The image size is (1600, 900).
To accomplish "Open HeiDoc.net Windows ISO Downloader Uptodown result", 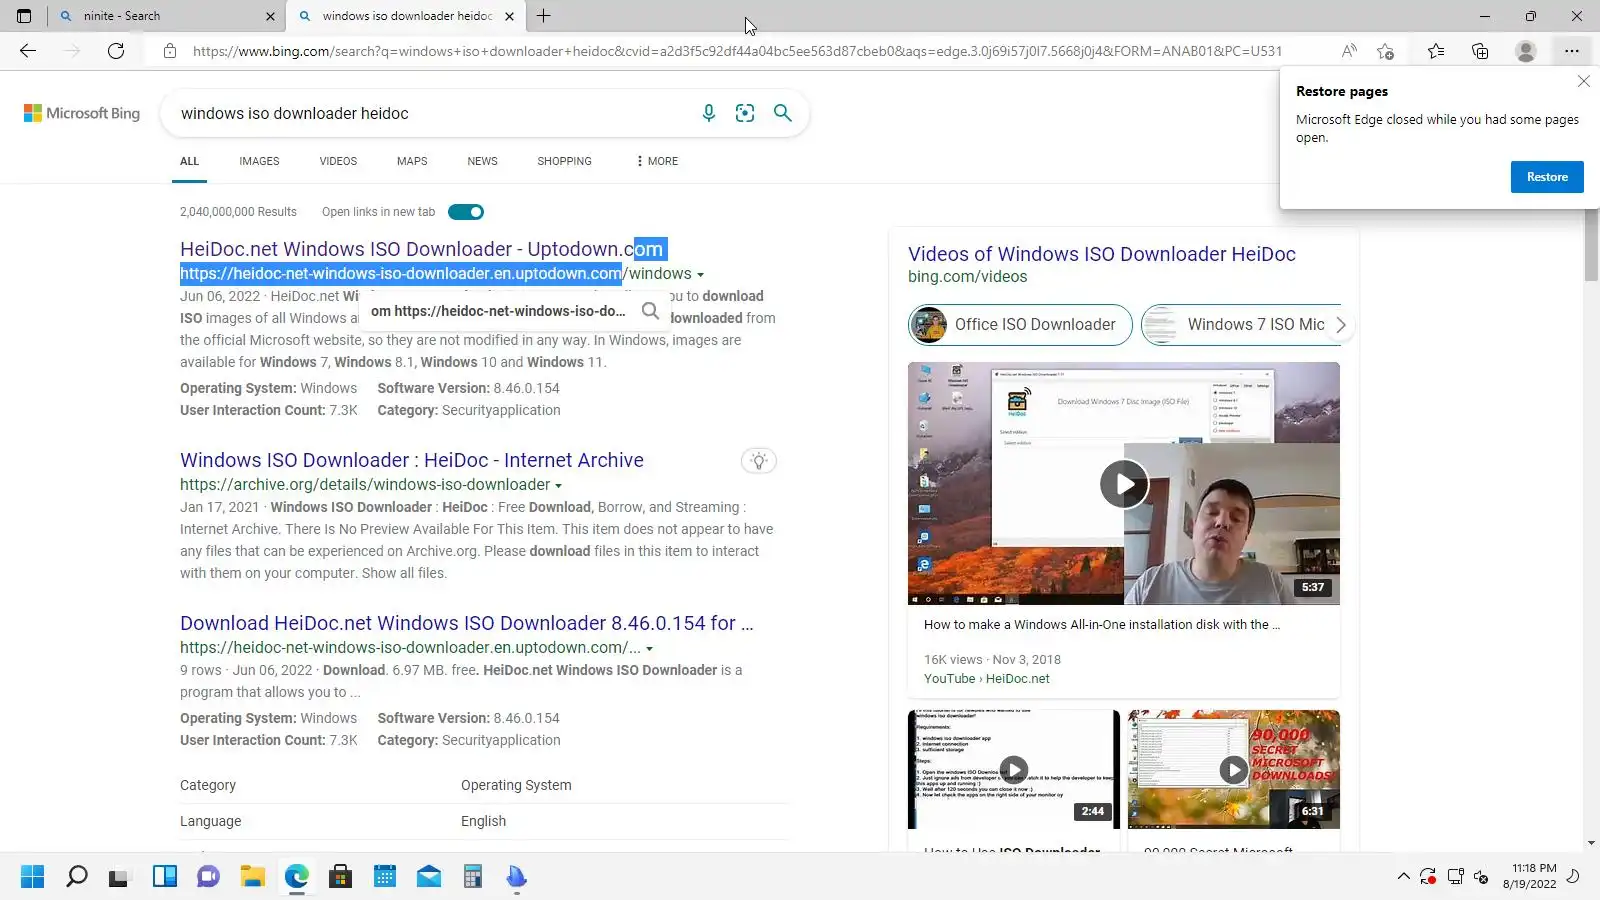I will pos(423,249).
